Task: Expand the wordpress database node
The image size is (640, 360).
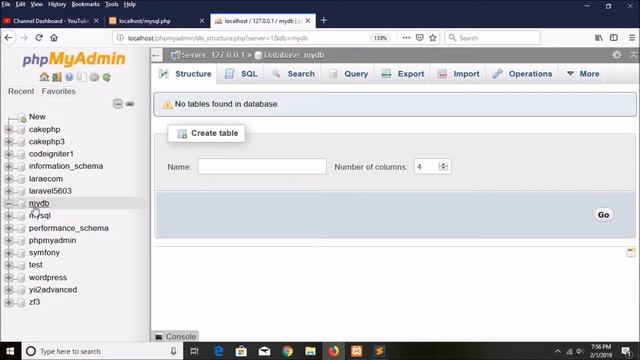Action: [9, 278]
